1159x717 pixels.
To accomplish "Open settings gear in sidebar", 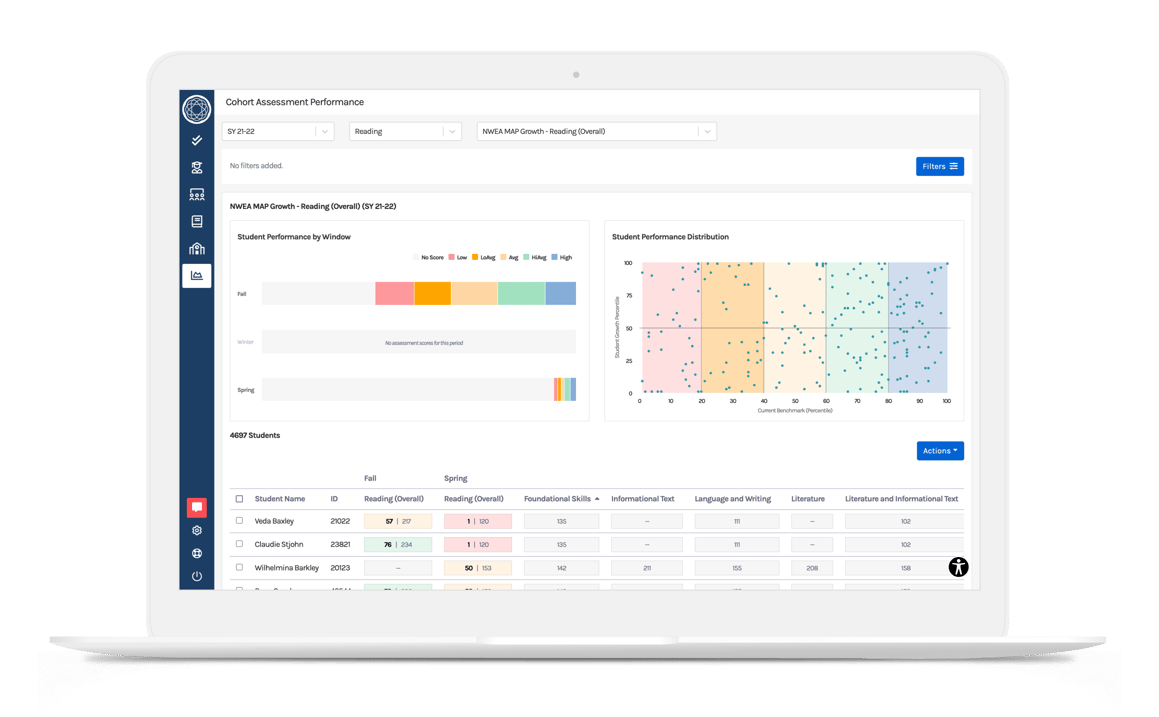I will point(197,531).
